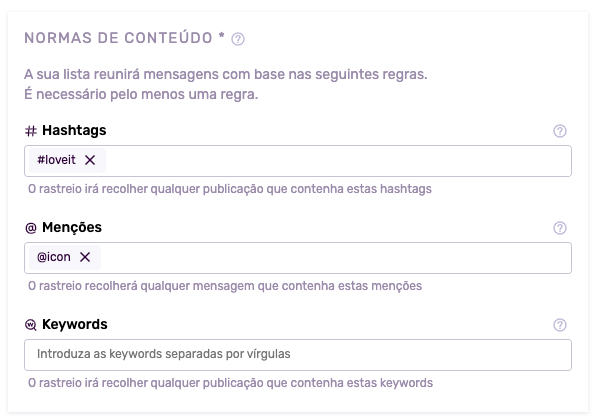Click the hash symbol icon beside Hashtags

tap(31, 131)
